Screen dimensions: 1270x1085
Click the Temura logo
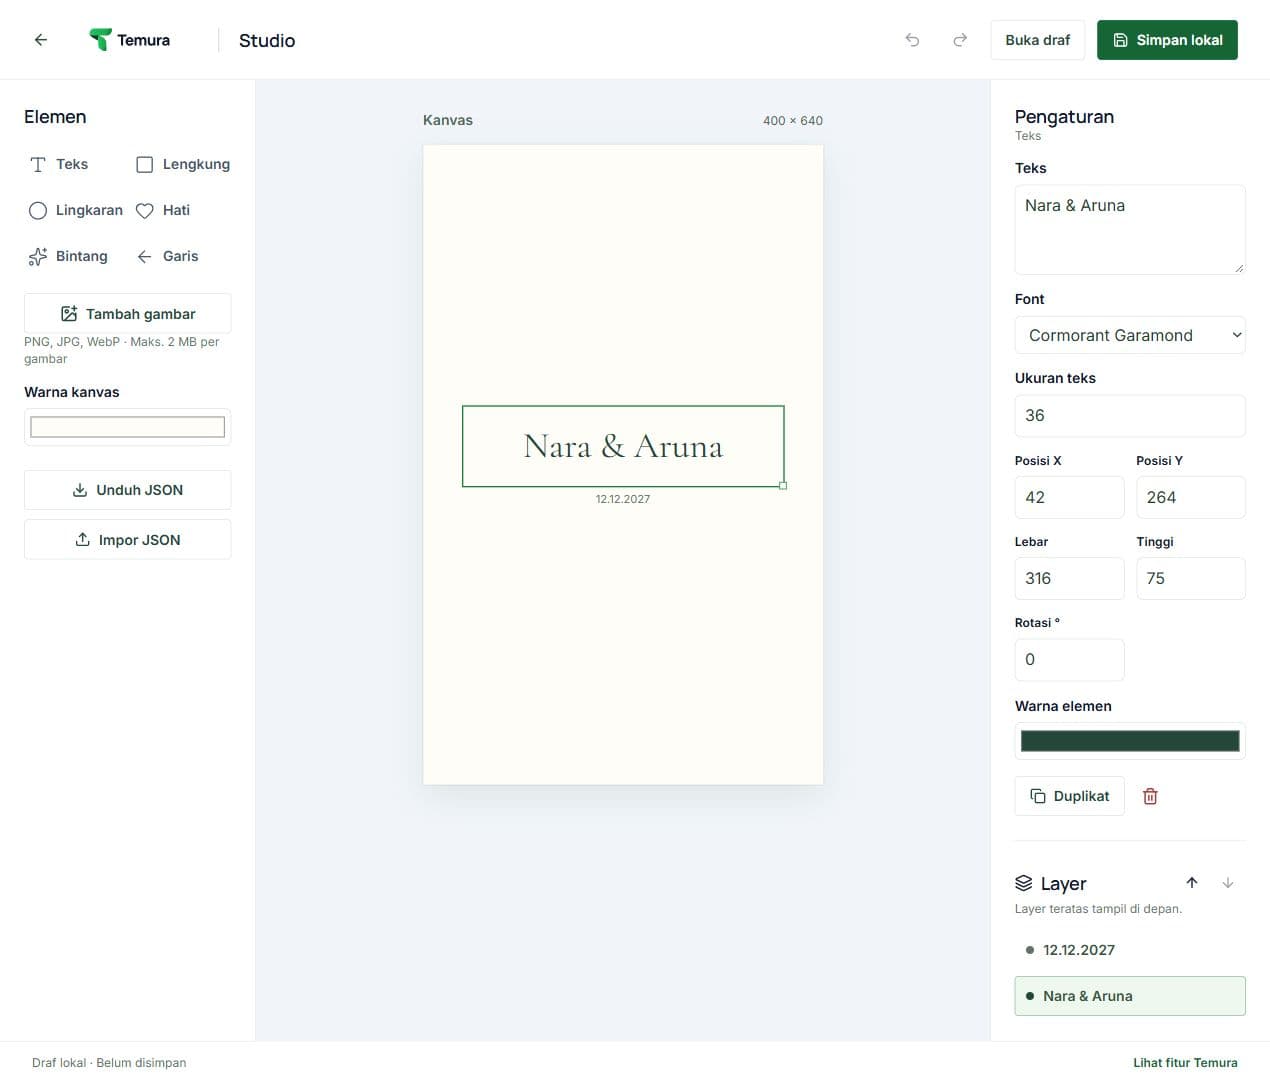(x=129, y=40)
